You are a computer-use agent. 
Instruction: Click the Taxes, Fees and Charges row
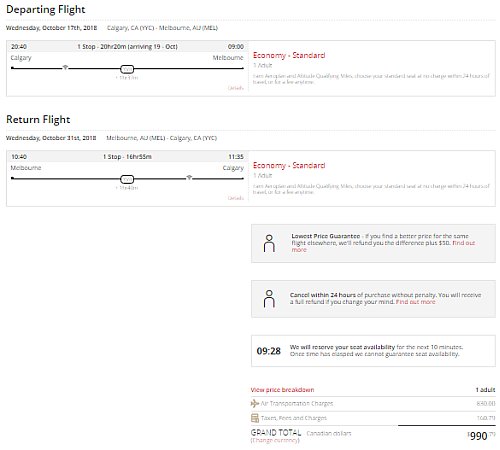coord(373,418)
